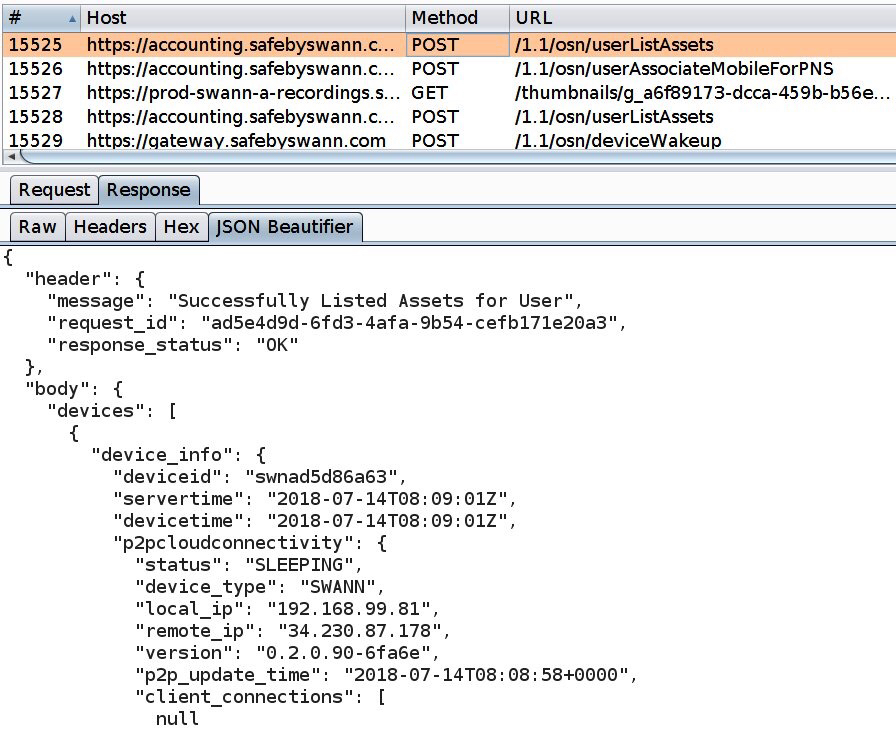Screen dimensions: 896x731
Task: Click the "header" JSON key
Action: tap(69, 279)
